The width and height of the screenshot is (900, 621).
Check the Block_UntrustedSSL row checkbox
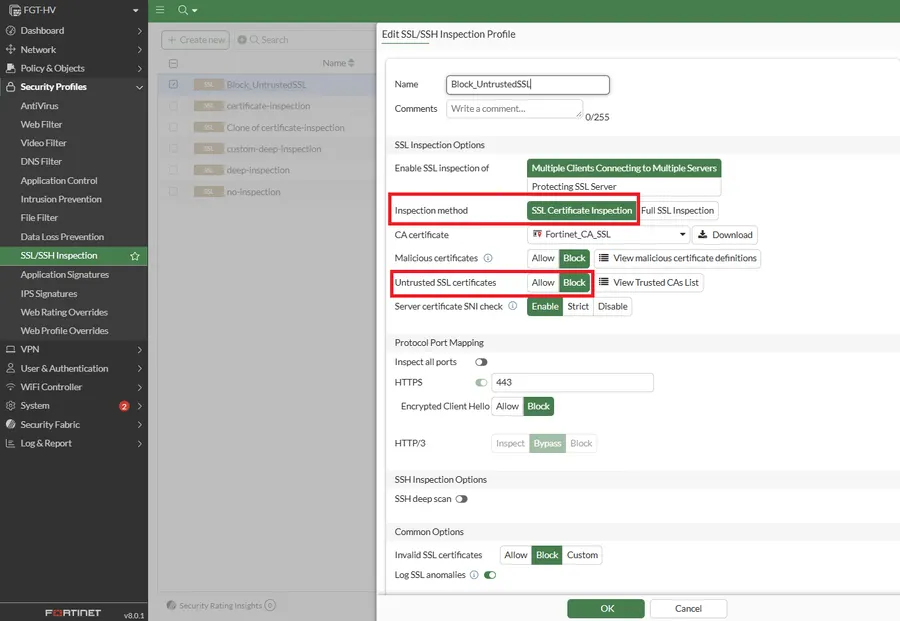coord(173,84)
